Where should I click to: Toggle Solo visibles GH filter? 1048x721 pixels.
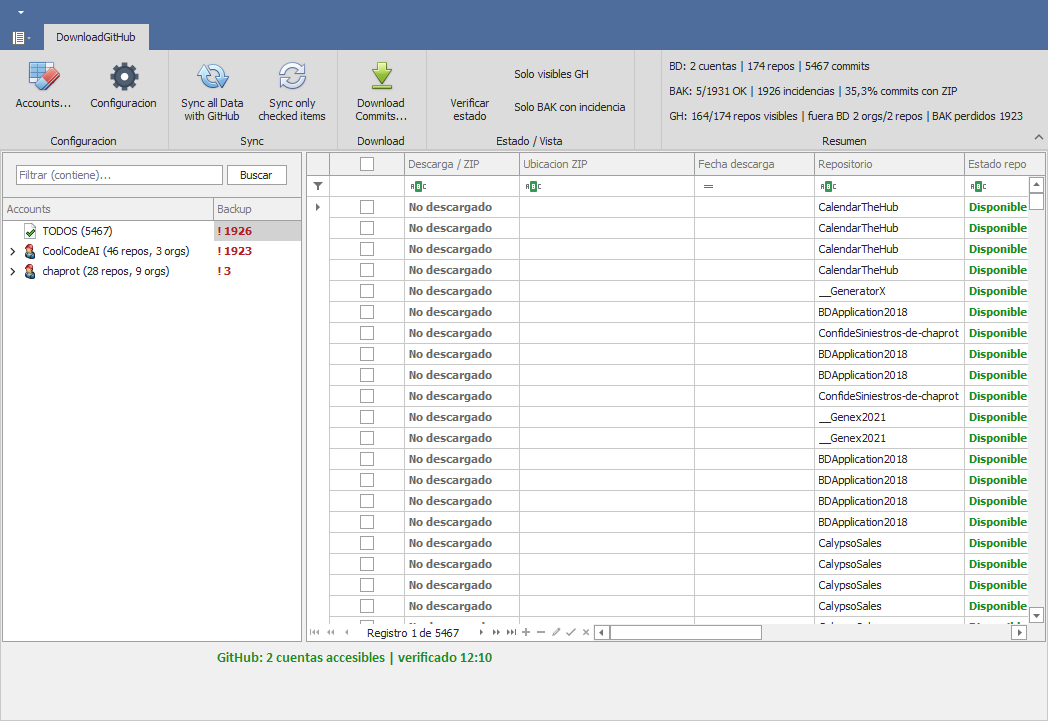[551, 74]
